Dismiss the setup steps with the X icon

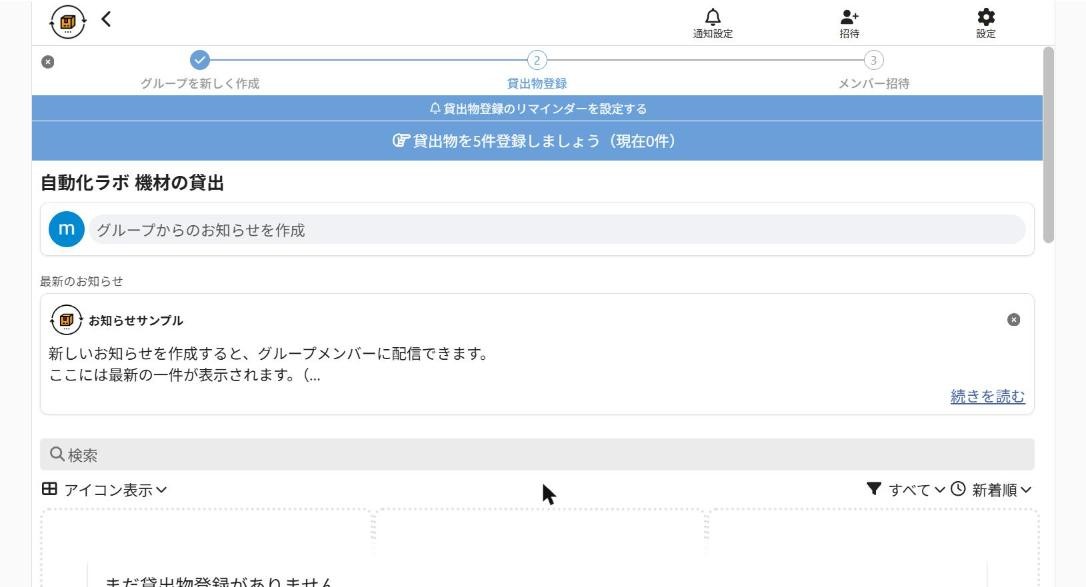point(48,62)
